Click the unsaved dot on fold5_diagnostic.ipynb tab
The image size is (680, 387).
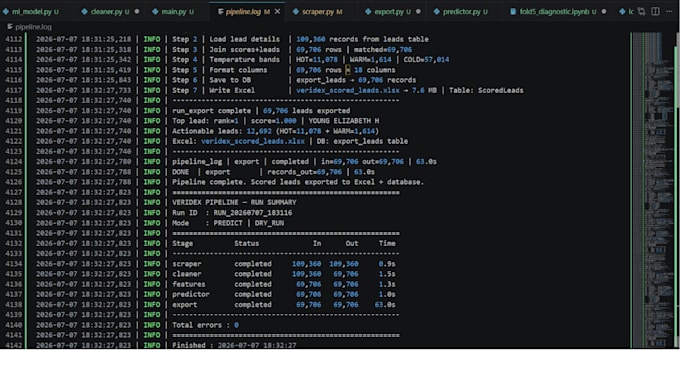604,12
